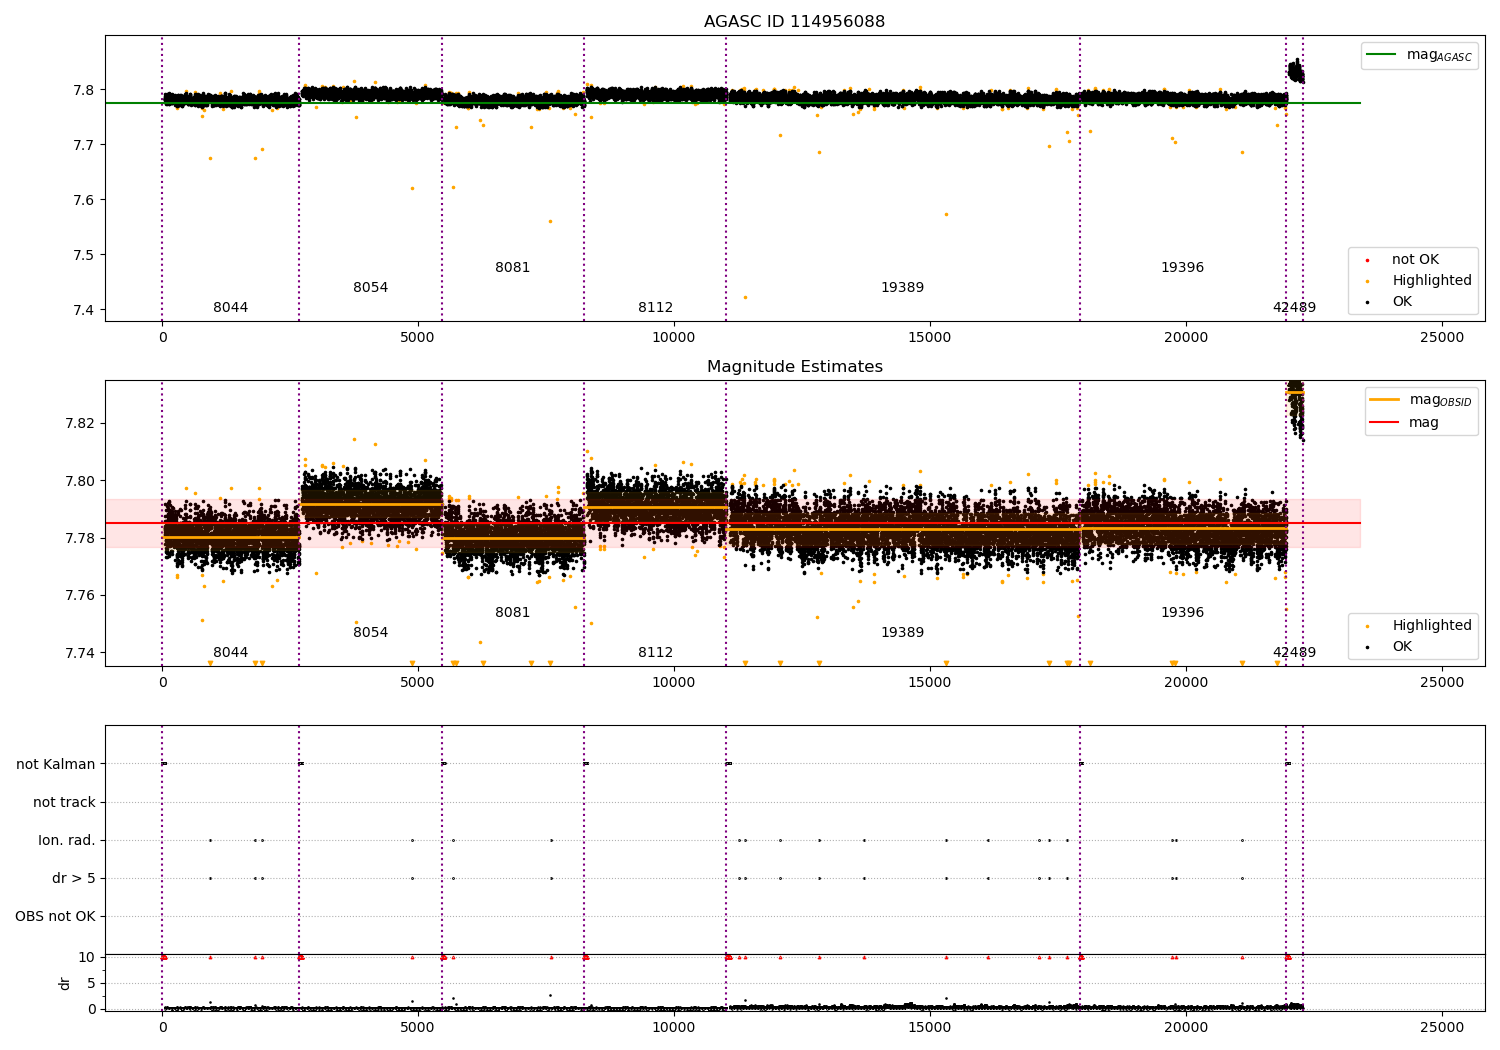Click the rotated 'dr' y-axis label
Image resolution: width=1500 pixels, height=1050 pixels.
pyautogui.click(x=65, y=983)
